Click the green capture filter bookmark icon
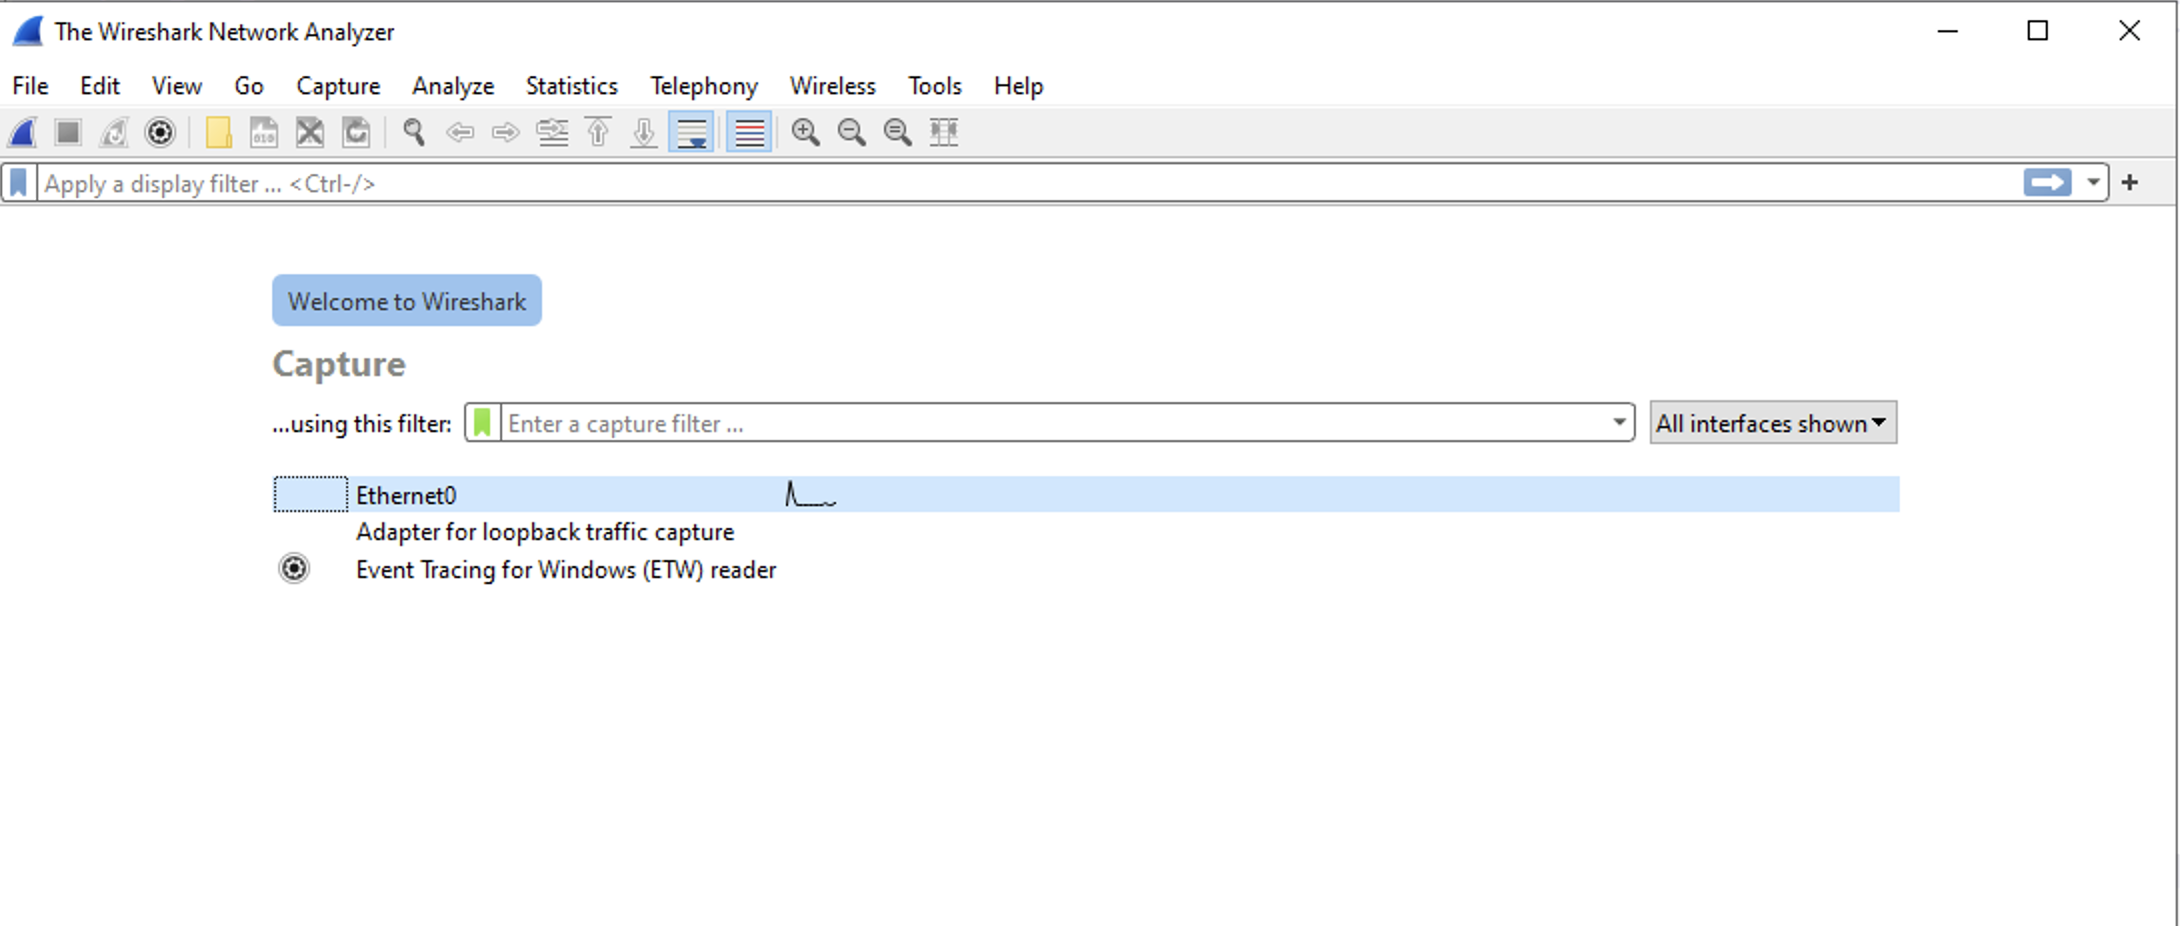The image size is (2180, 926). coord(482,423)
